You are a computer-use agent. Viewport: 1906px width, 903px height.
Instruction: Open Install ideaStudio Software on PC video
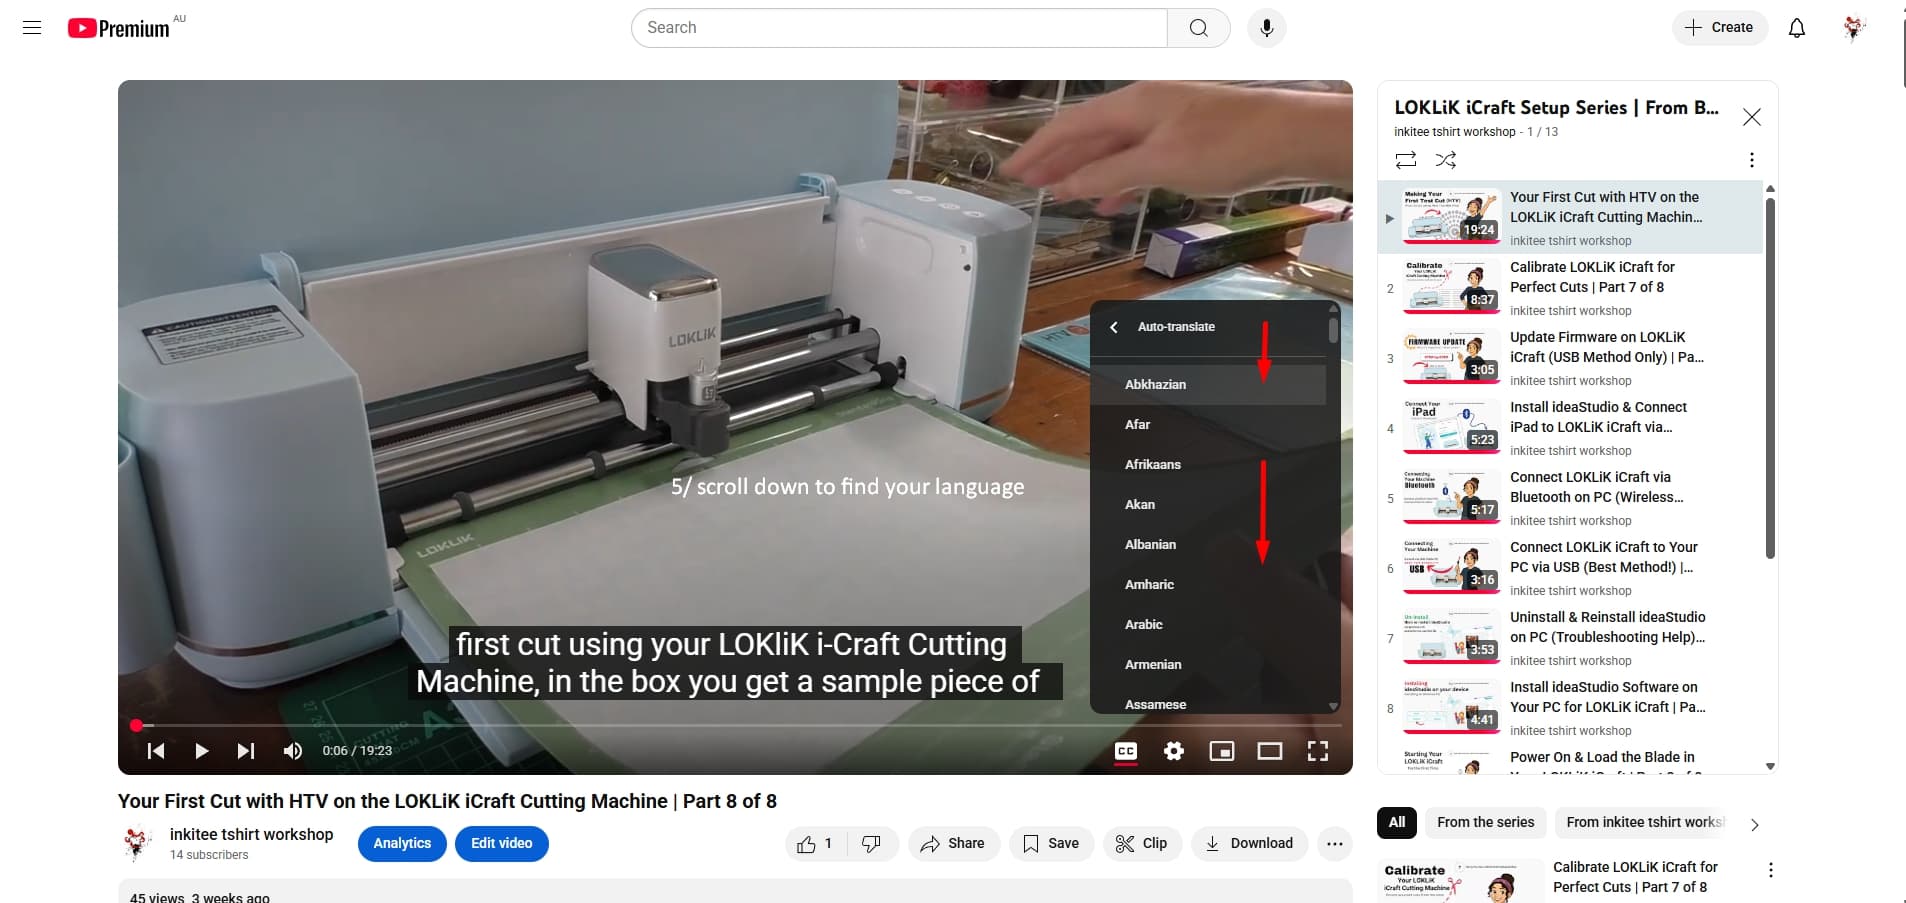click(1570, 709)
